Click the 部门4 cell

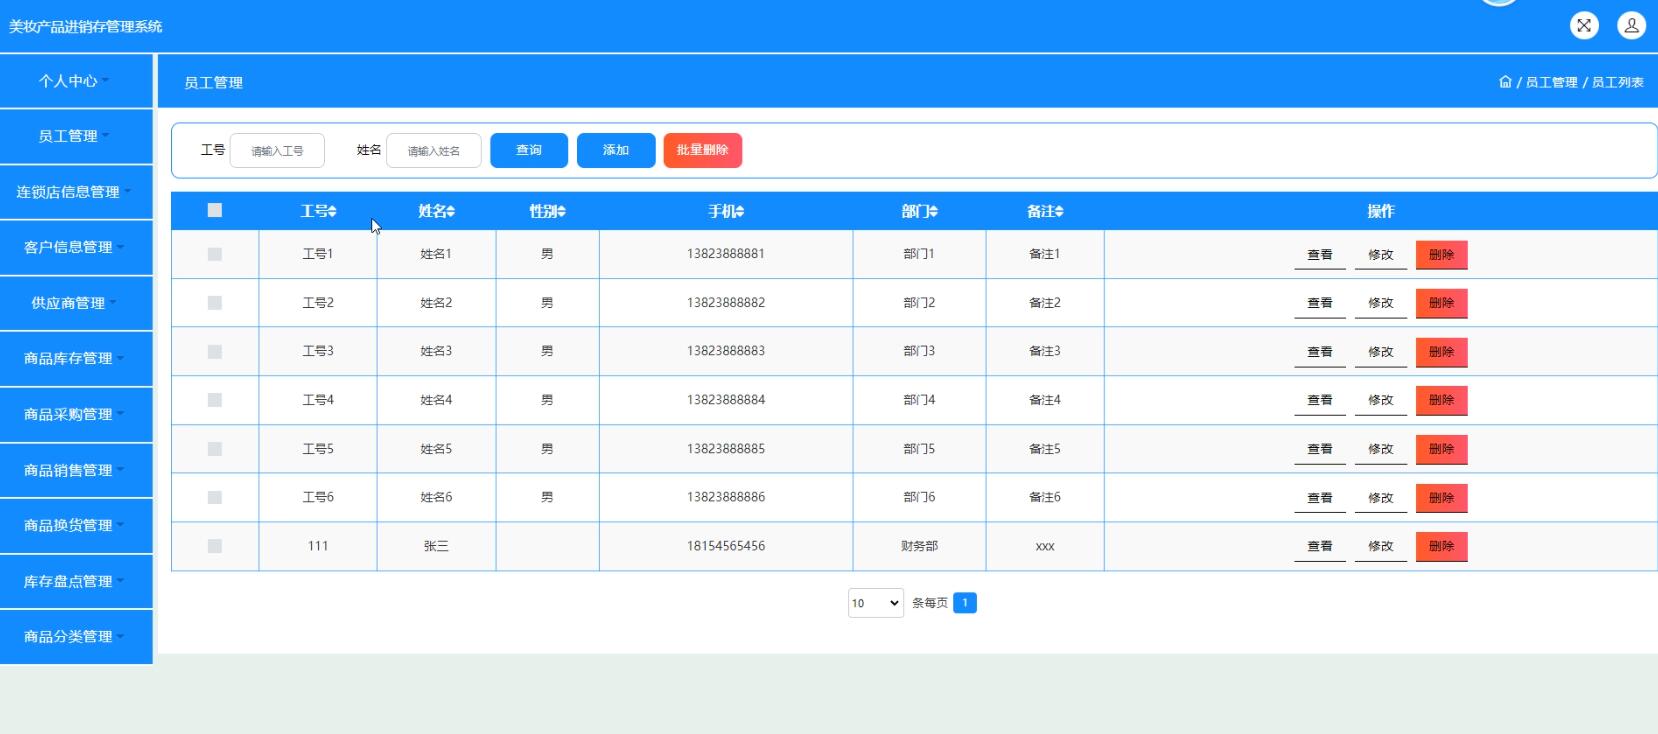919,400
